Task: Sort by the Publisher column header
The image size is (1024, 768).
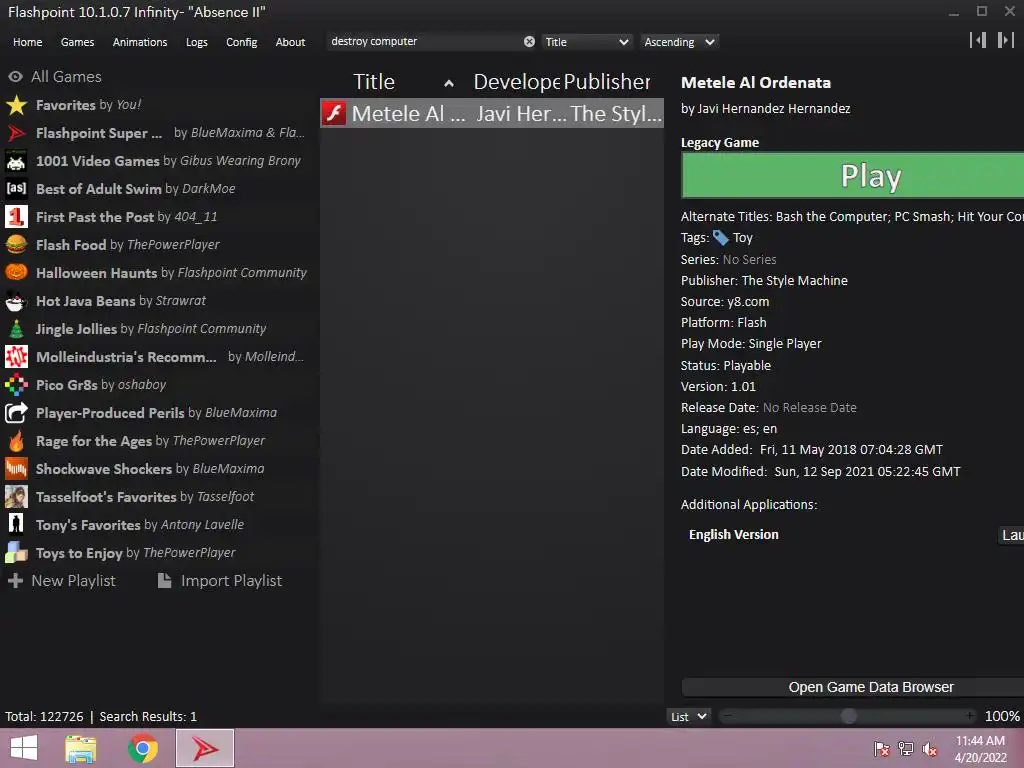Action: click(607, 82)
